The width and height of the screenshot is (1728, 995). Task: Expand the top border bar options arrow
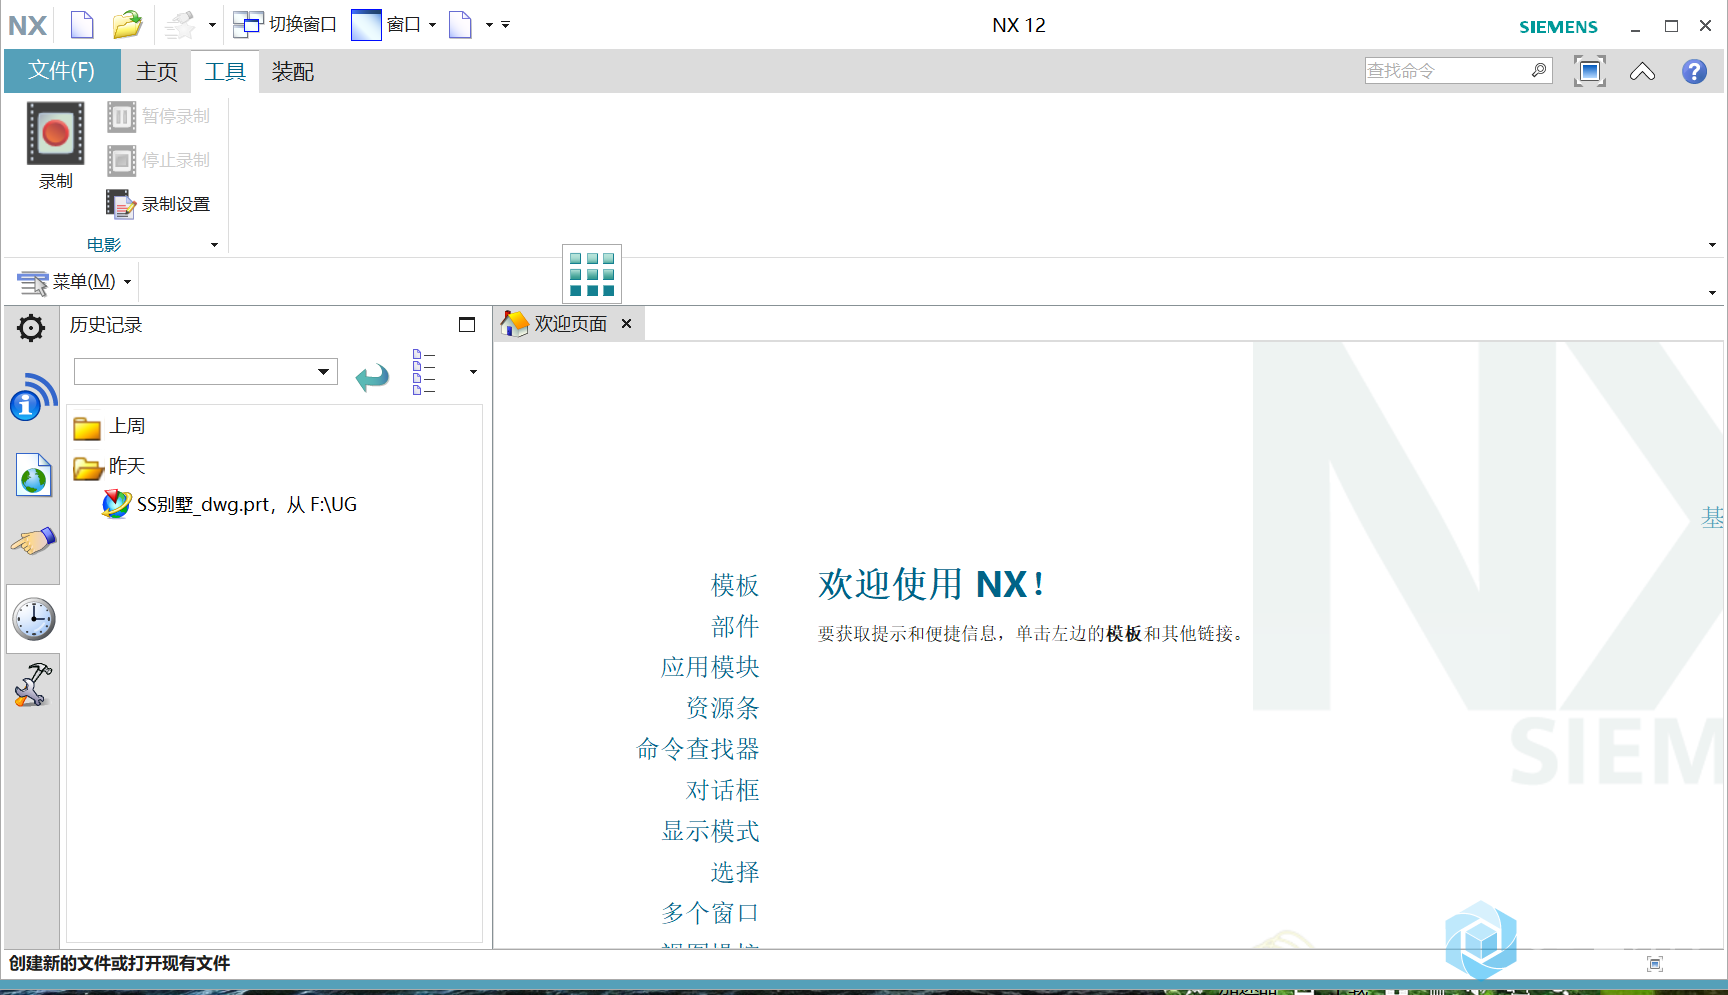tap(1712, 293)
